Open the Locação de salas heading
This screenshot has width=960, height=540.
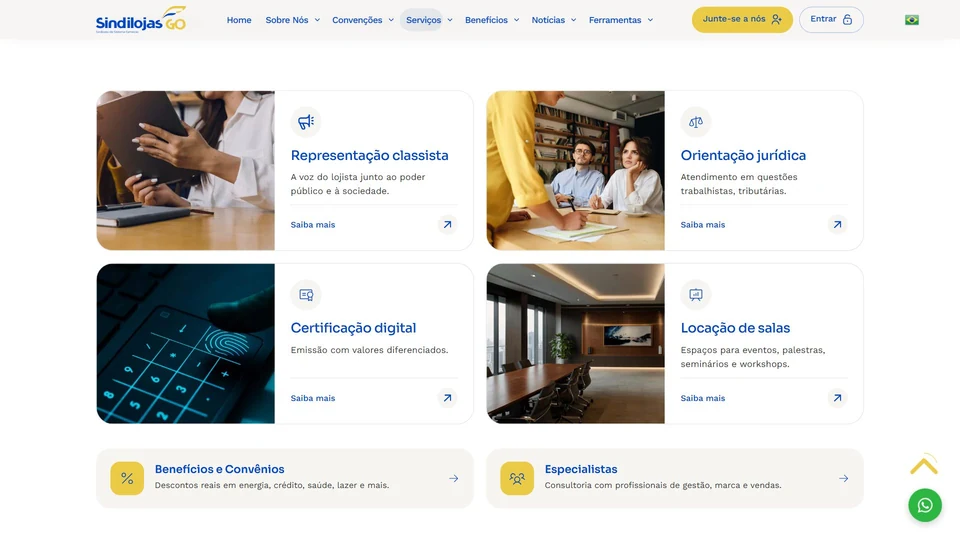click(x=735, y=328)
